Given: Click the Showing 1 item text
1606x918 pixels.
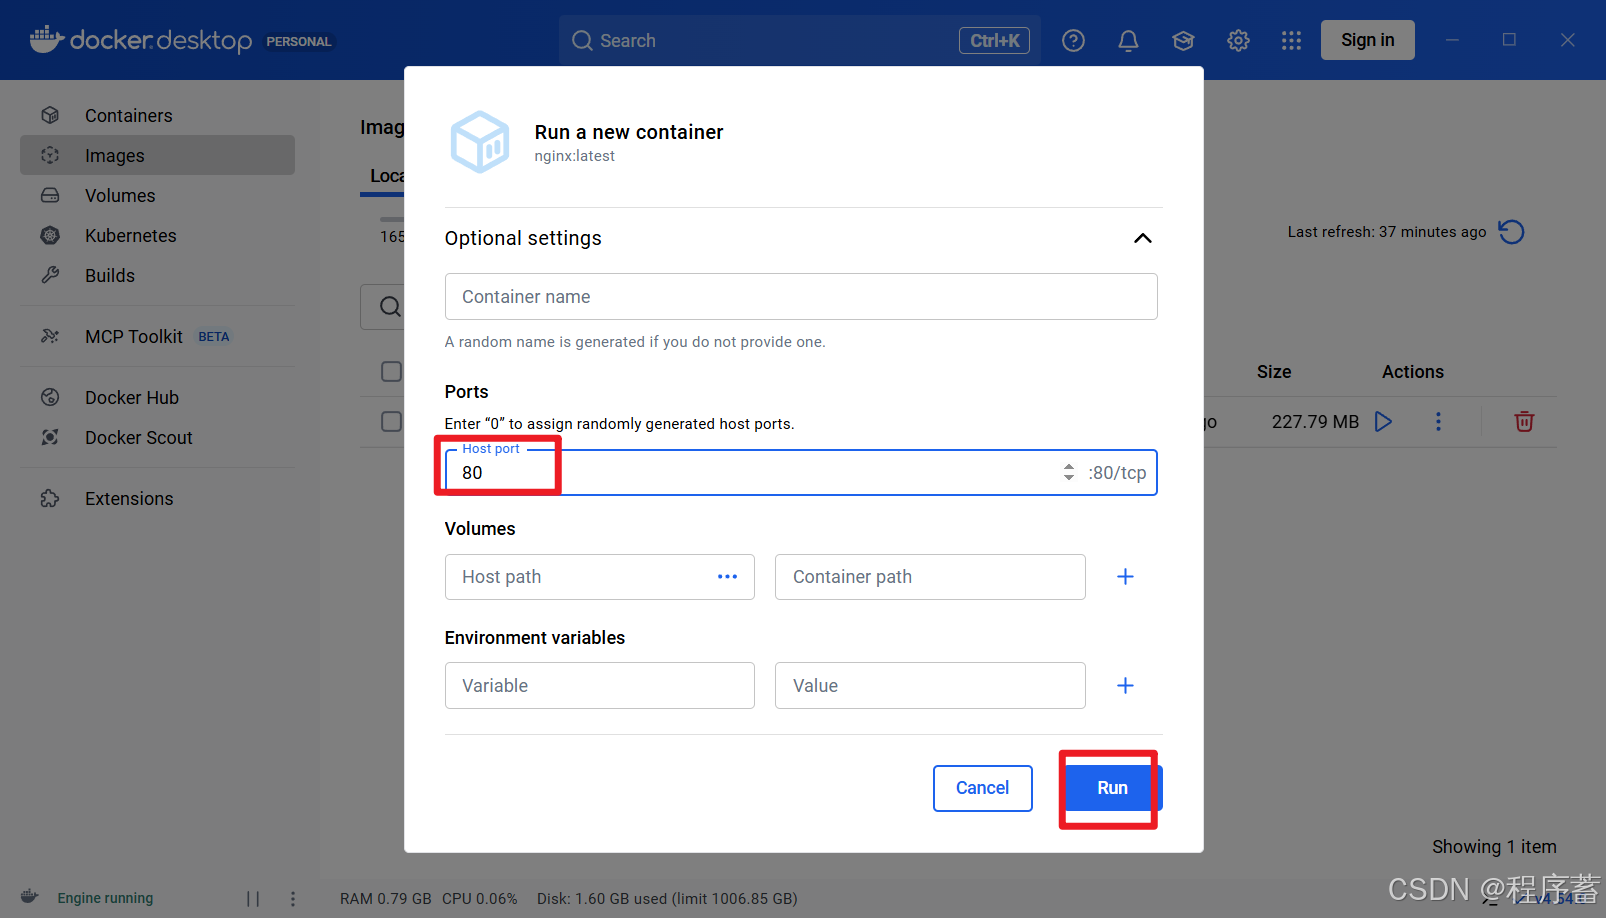Looking at the screenshot, I should tap(1494, 846).
